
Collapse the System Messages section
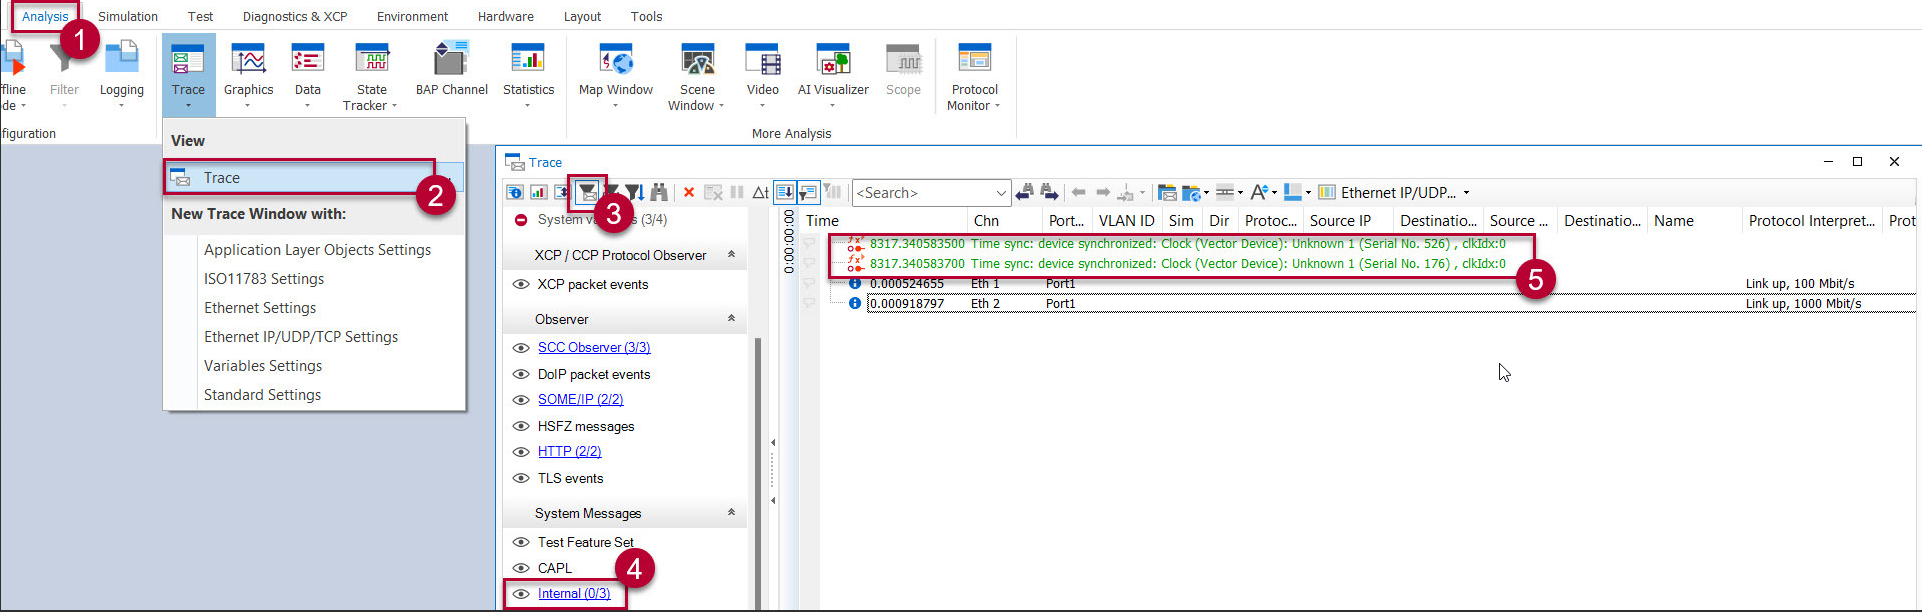(731, 512)
